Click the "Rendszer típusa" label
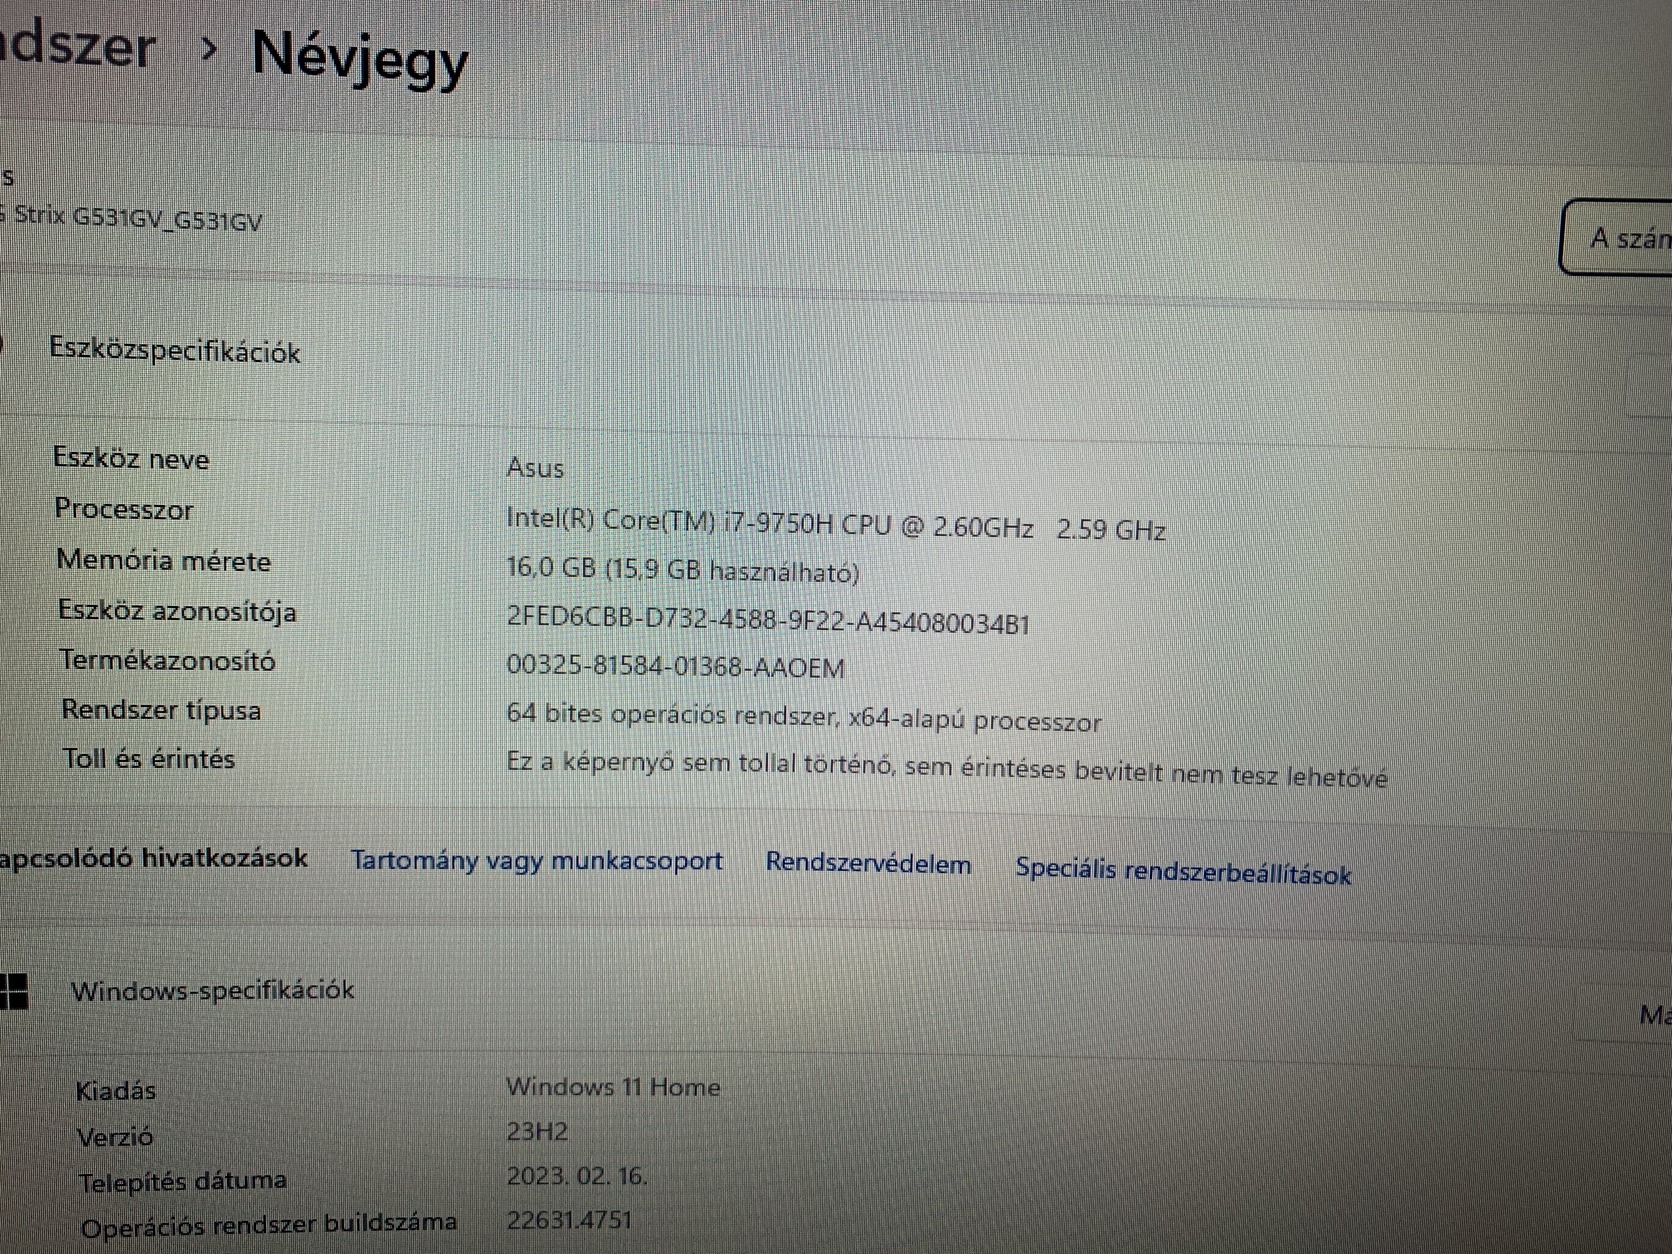The image size is (1672, 1254). click(x=161, y=710)
